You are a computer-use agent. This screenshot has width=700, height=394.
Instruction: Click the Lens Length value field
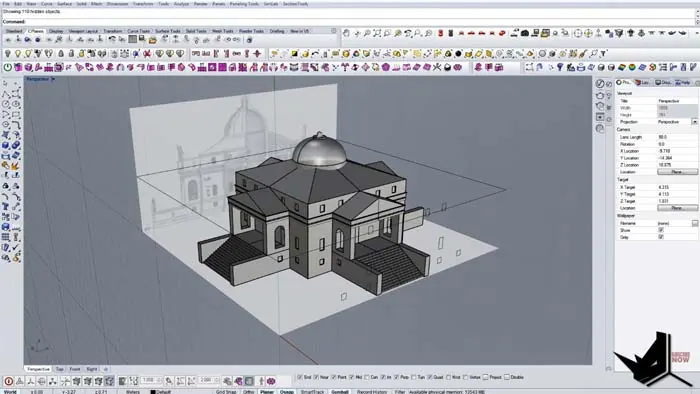(x=677, y=137)
